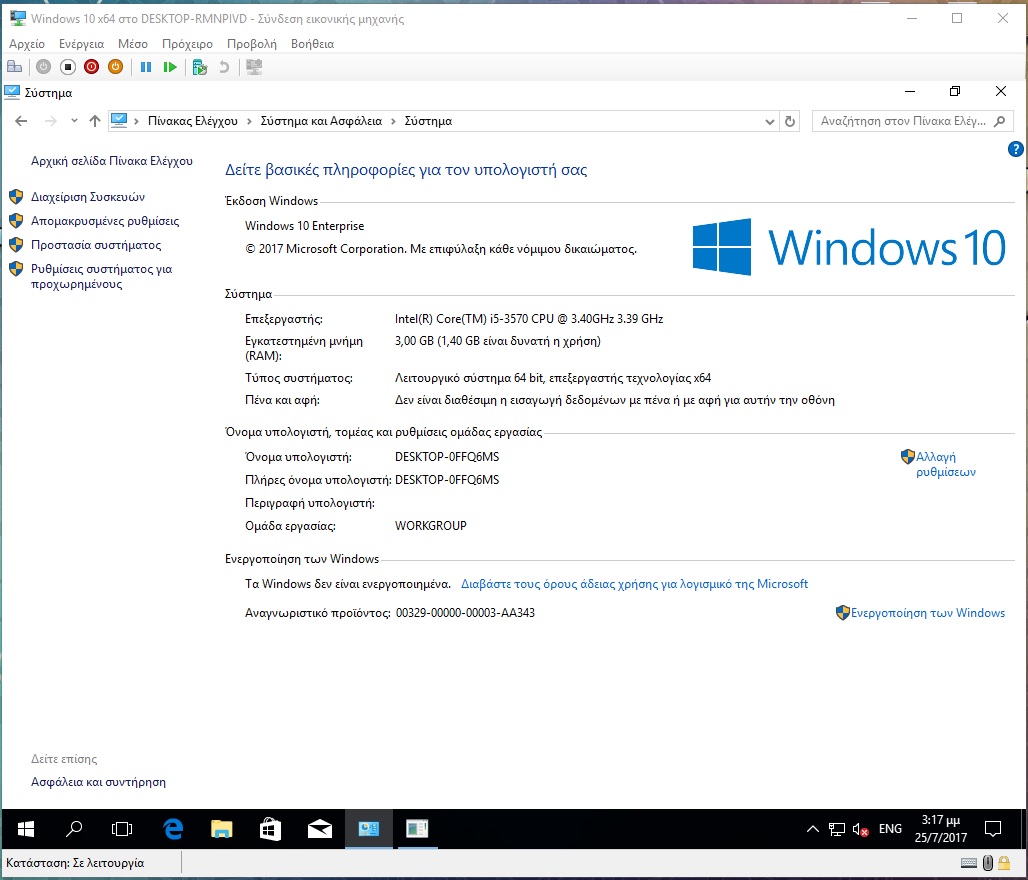The image size is (1028, 880).
Task: Click the second running app on the taskbar
Action: coord(417,830)
